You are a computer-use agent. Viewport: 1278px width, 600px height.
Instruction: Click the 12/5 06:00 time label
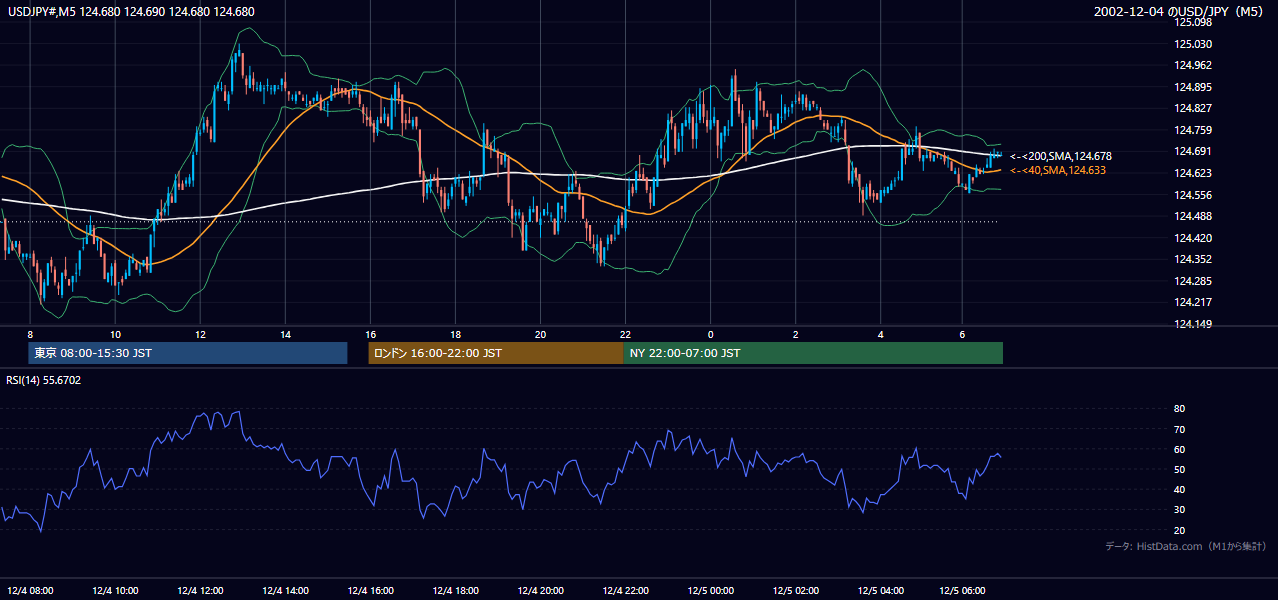pyautogui.click(x=965, y=590)
